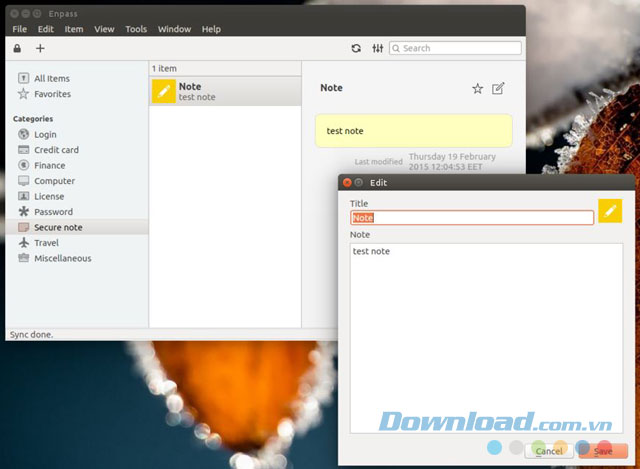Click the Travel airplane icon in sidebar
640x469 pixels.
point(24,242)
